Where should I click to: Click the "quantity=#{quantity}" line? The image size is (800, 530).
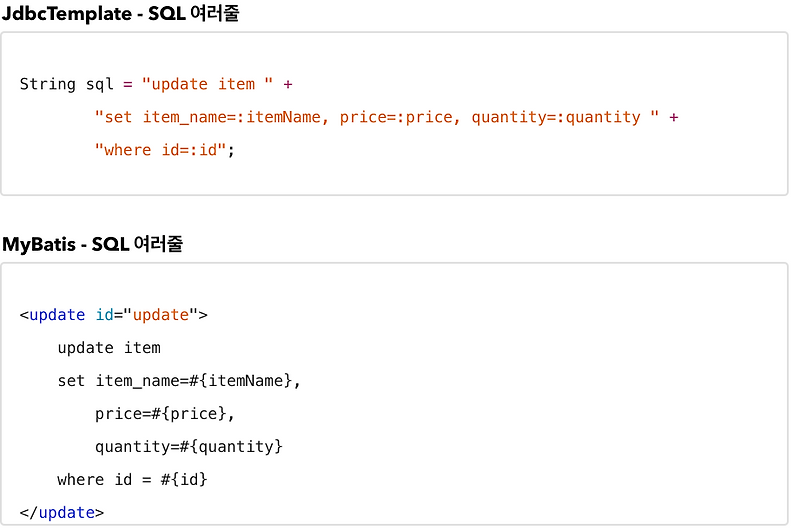click(189, 447)
